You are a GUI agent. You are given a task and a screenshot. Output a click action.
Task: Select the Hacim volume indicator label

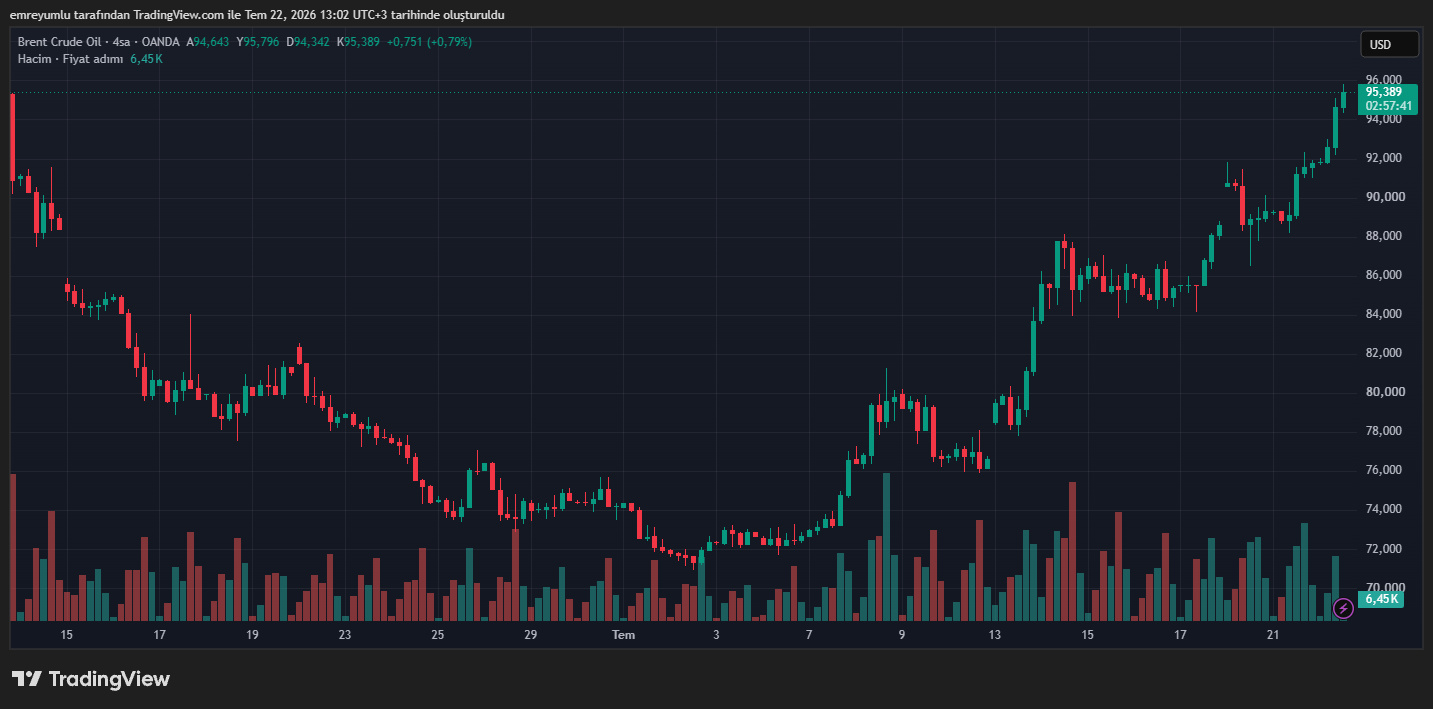(x=34, y=59)
